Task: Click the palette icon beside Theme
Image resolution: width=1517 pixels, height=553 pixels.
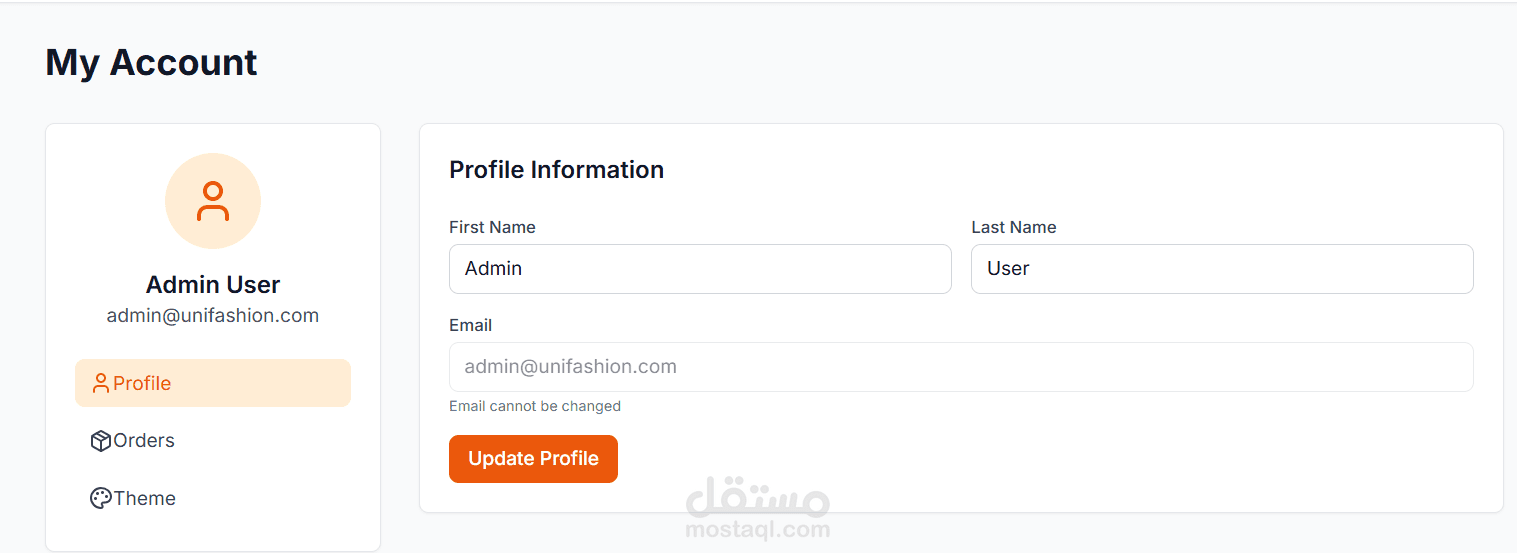Action: click(x=100, y=498)
